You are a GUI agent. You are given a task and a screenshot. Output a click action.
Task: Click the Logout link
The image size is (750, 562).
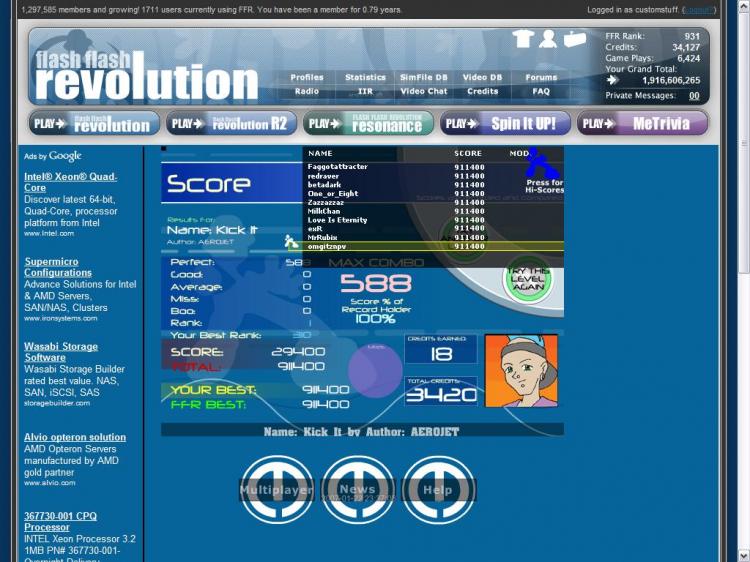[x=699, y=9]
